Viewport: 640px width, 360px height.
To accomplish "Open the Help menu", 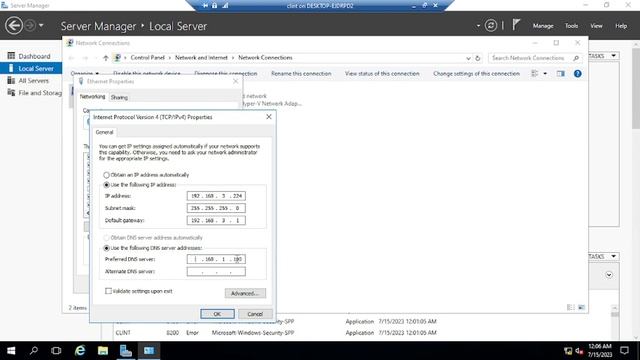I will pyautogui.click(x=621, y=26).
